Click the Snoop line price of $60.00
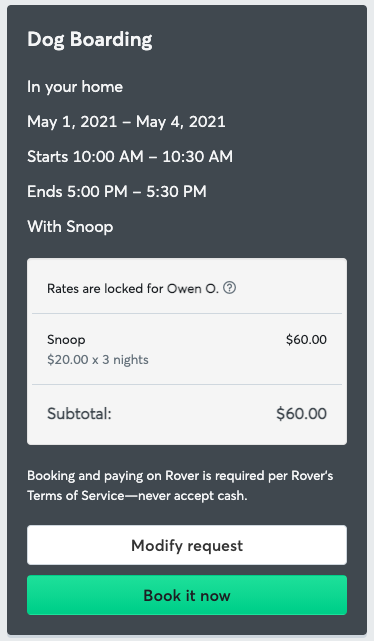Viewport: 374px width, 641px height. 306,340
